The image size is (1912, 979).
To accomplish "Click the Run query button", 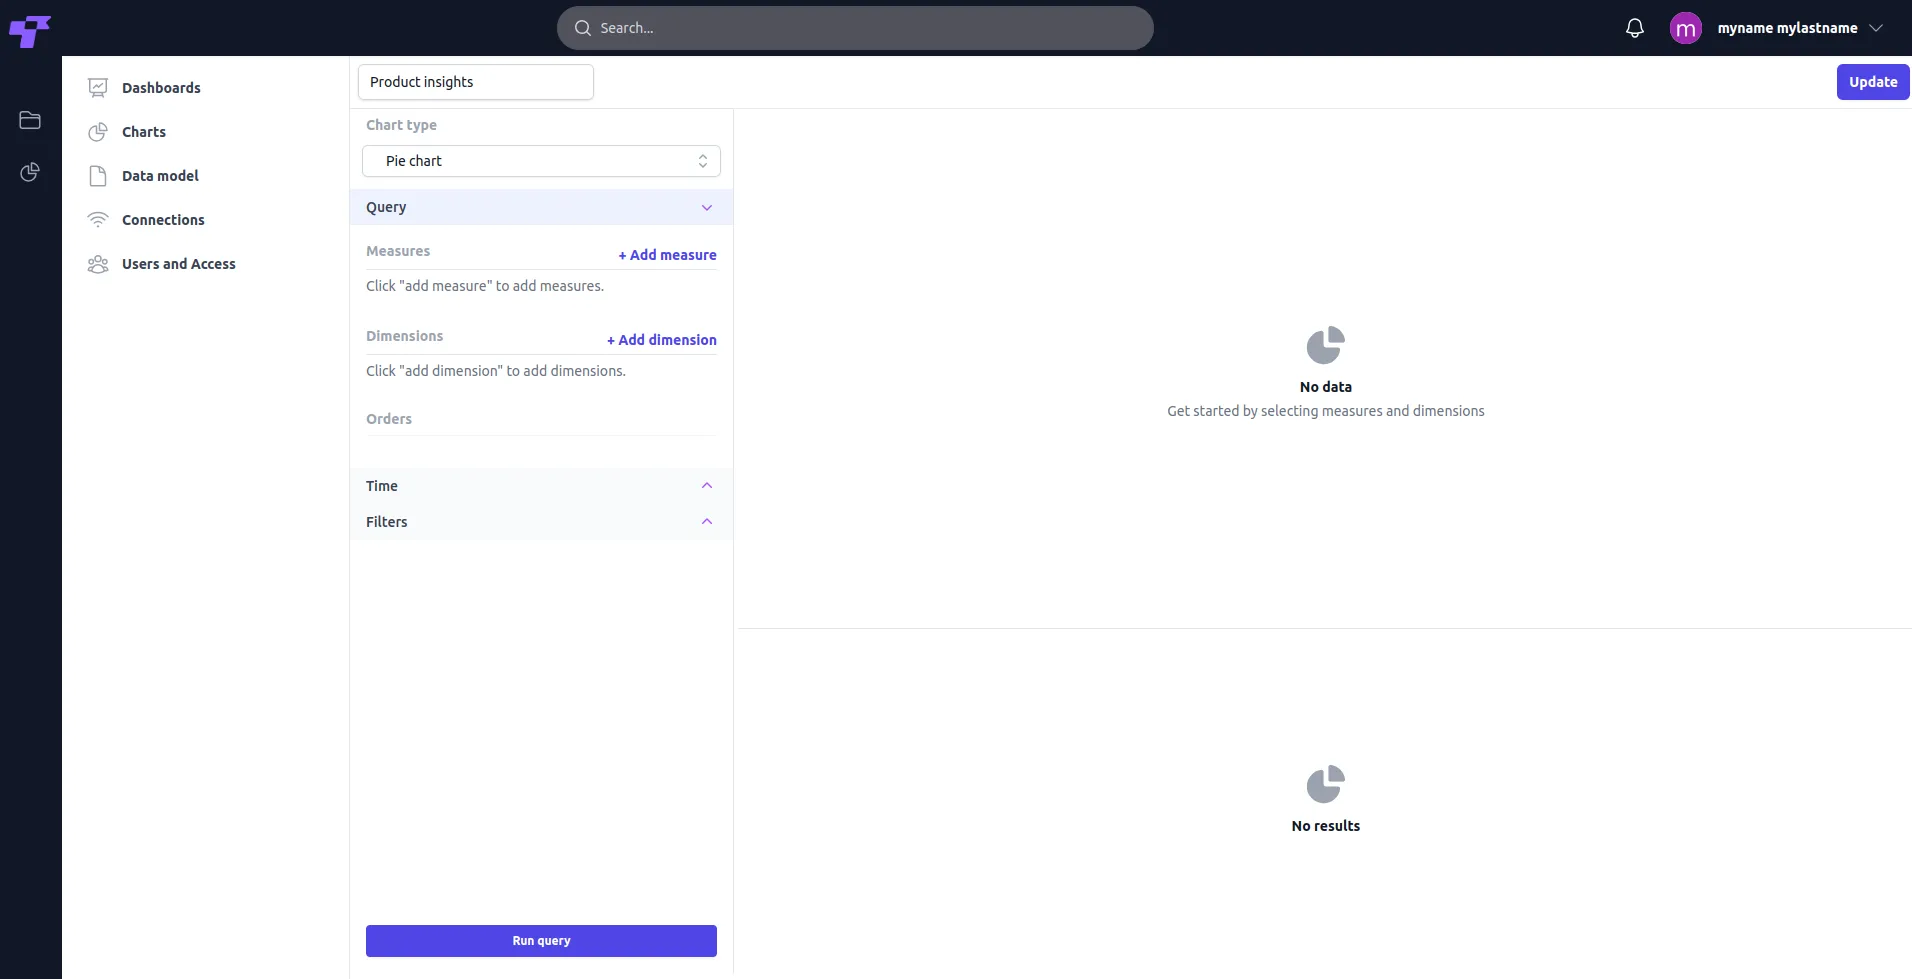I will tap(541, 941).
